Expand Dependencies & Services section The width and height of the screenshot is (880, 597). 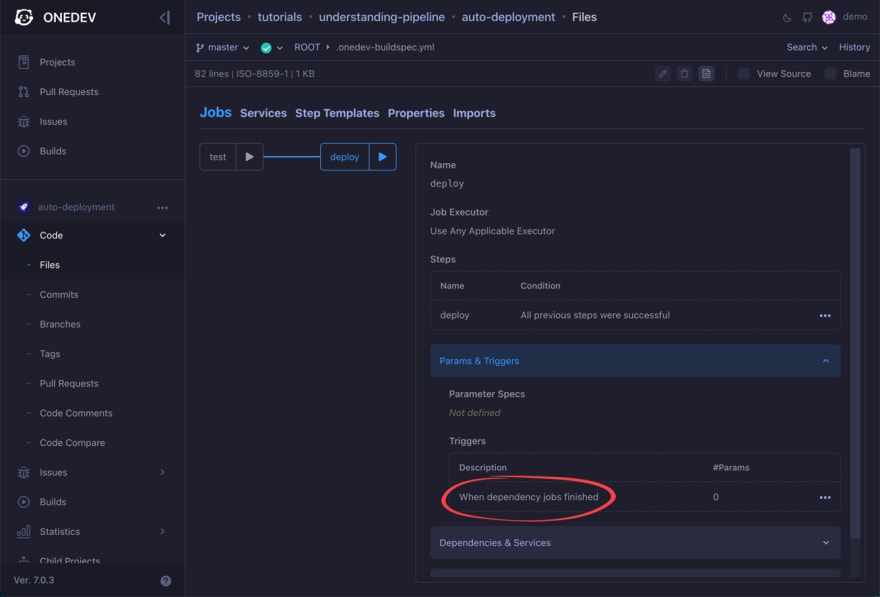635,543
